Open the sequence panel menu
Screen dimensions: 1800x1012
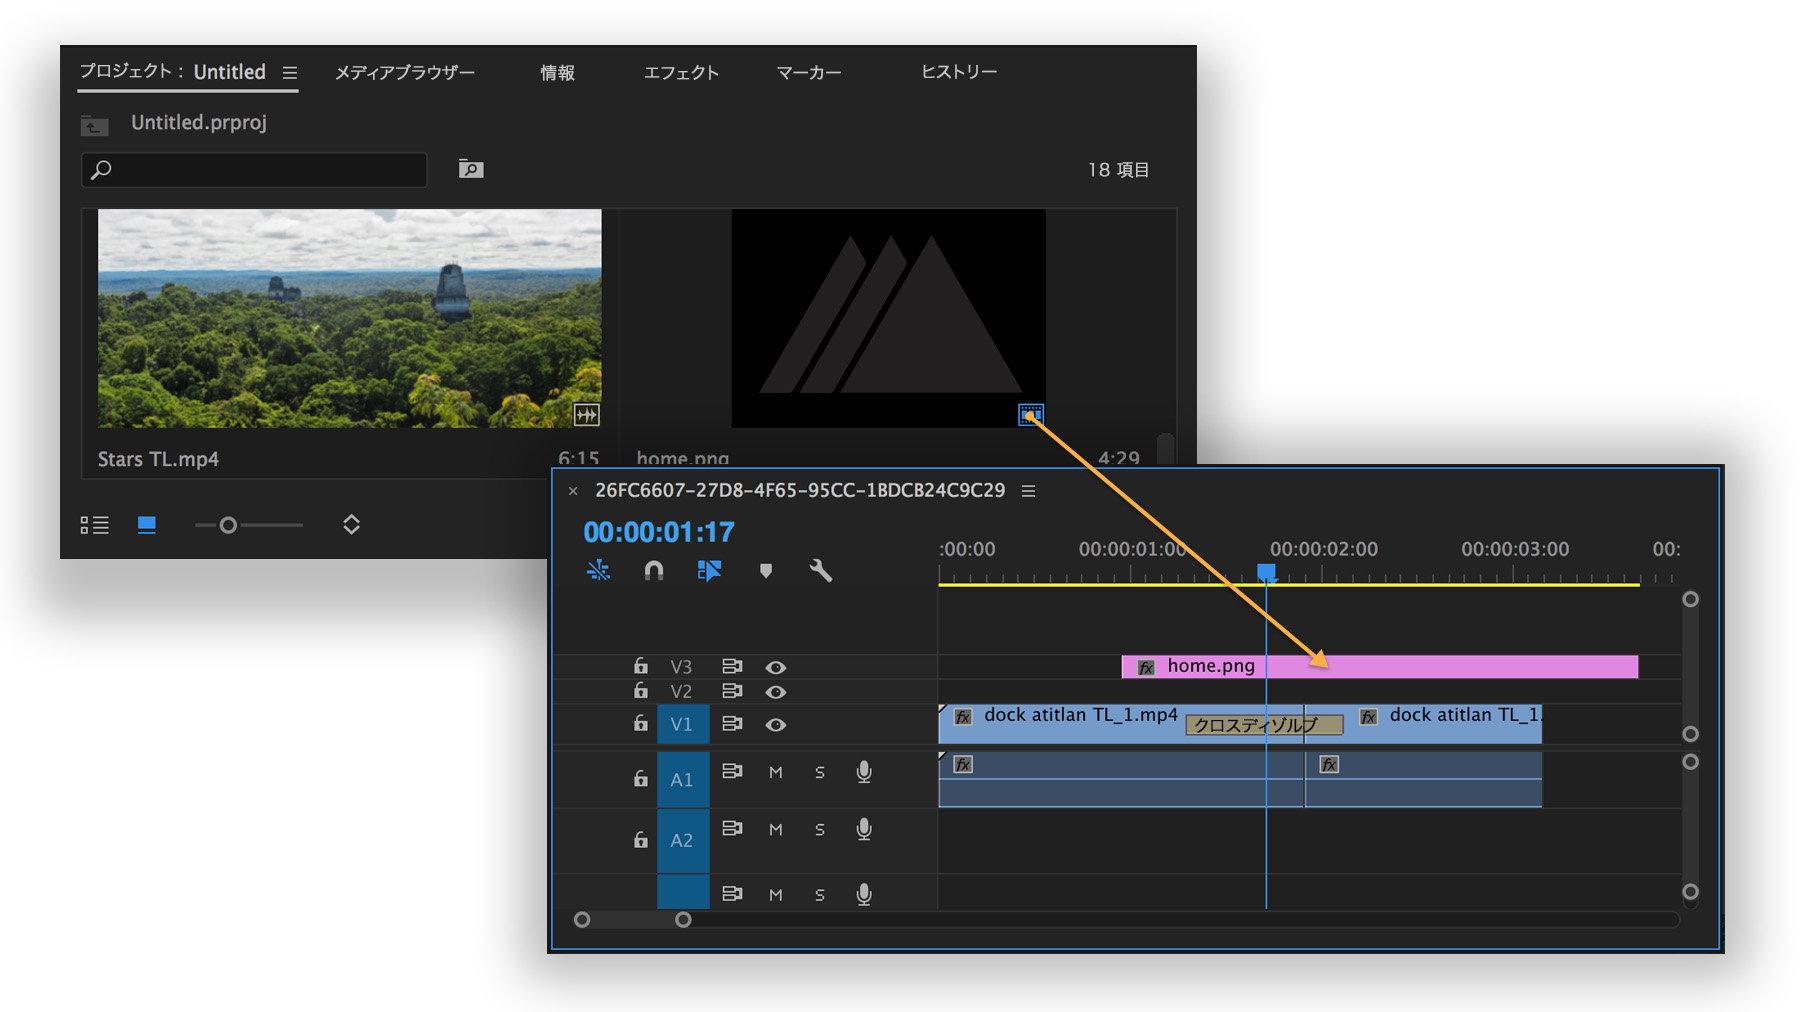click(x=1028, y=491)
